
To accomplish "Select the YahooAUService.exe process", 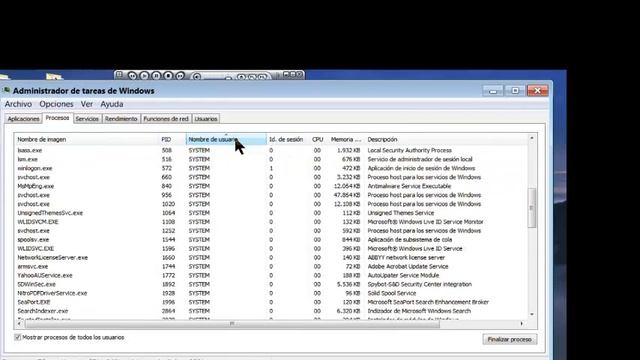I will [x=271, y=276].
